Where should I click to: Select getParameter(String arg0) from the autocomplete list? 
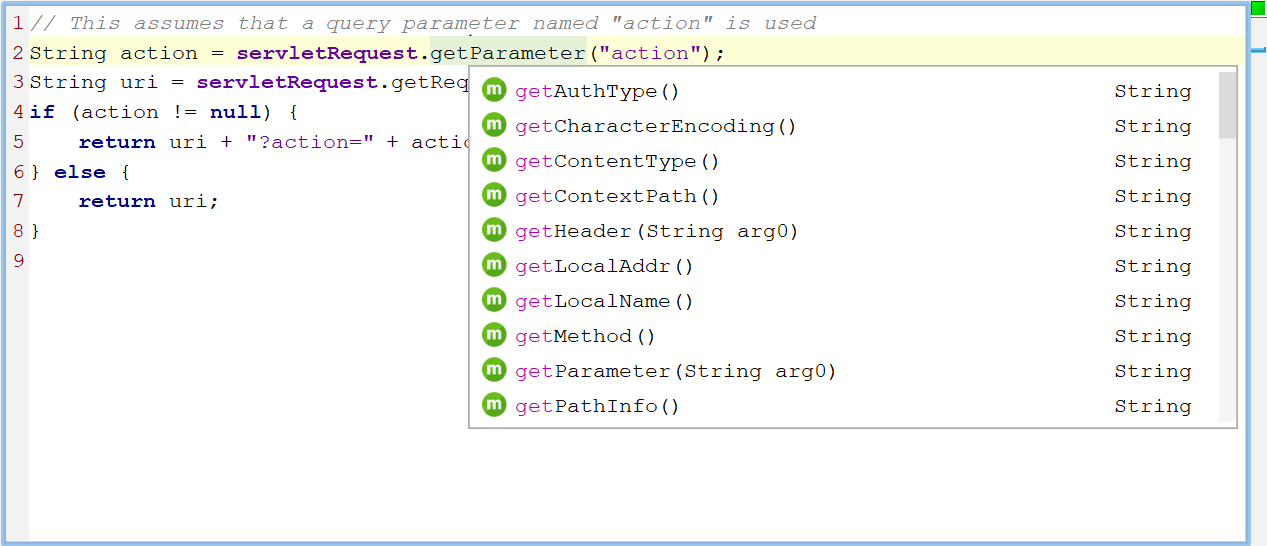click(x=675, y=371)
